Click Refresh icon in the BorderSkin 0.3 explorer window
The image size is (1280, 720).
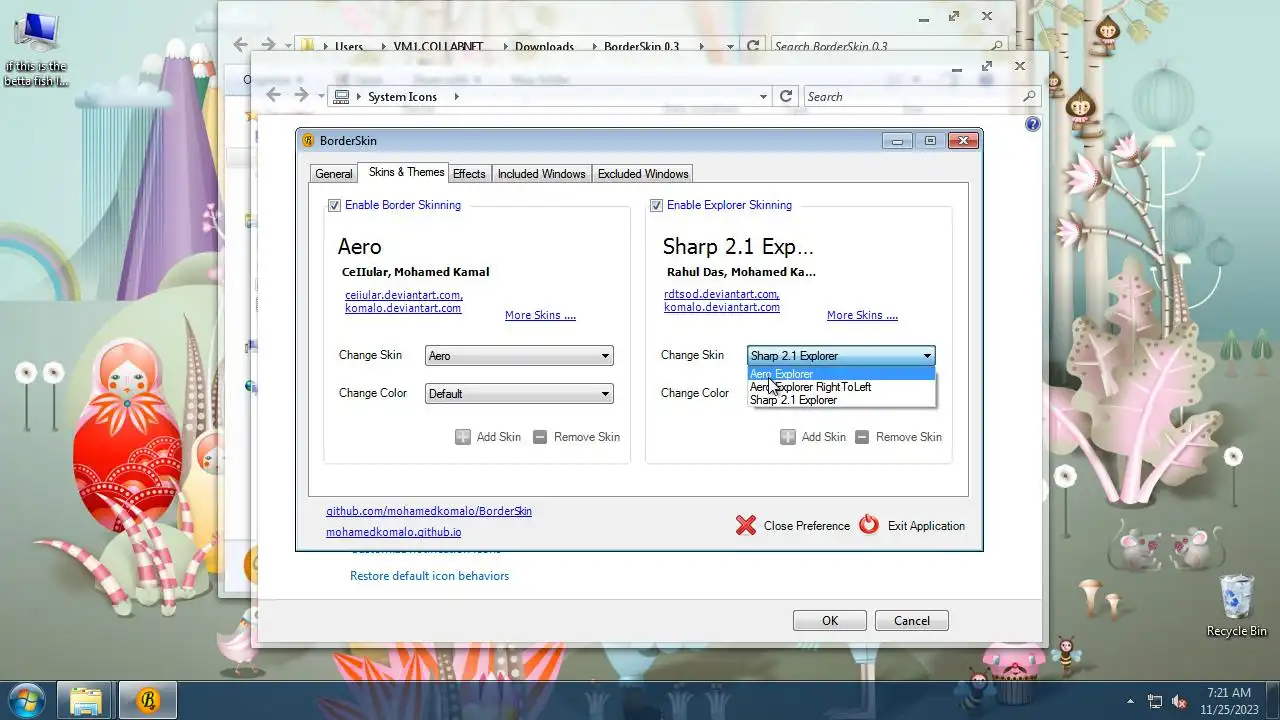point(753,46)
